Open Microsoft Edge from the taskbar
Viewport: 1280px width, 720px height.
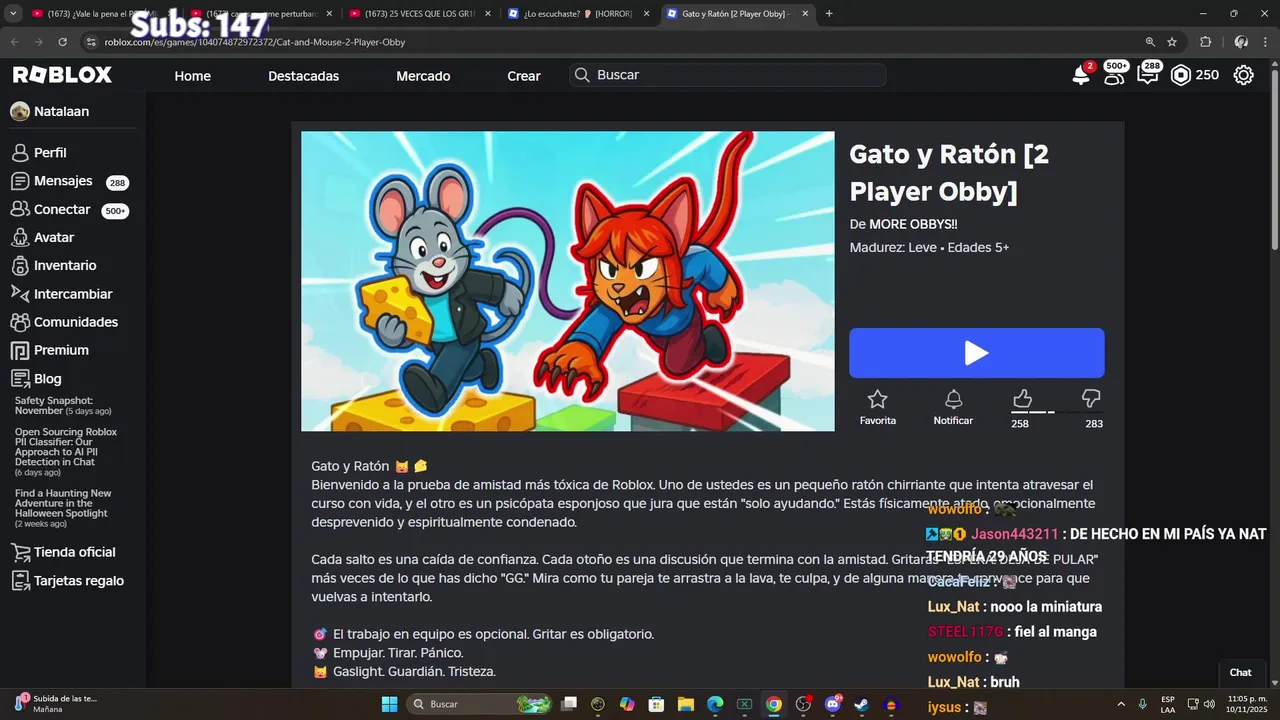(715, 704)
